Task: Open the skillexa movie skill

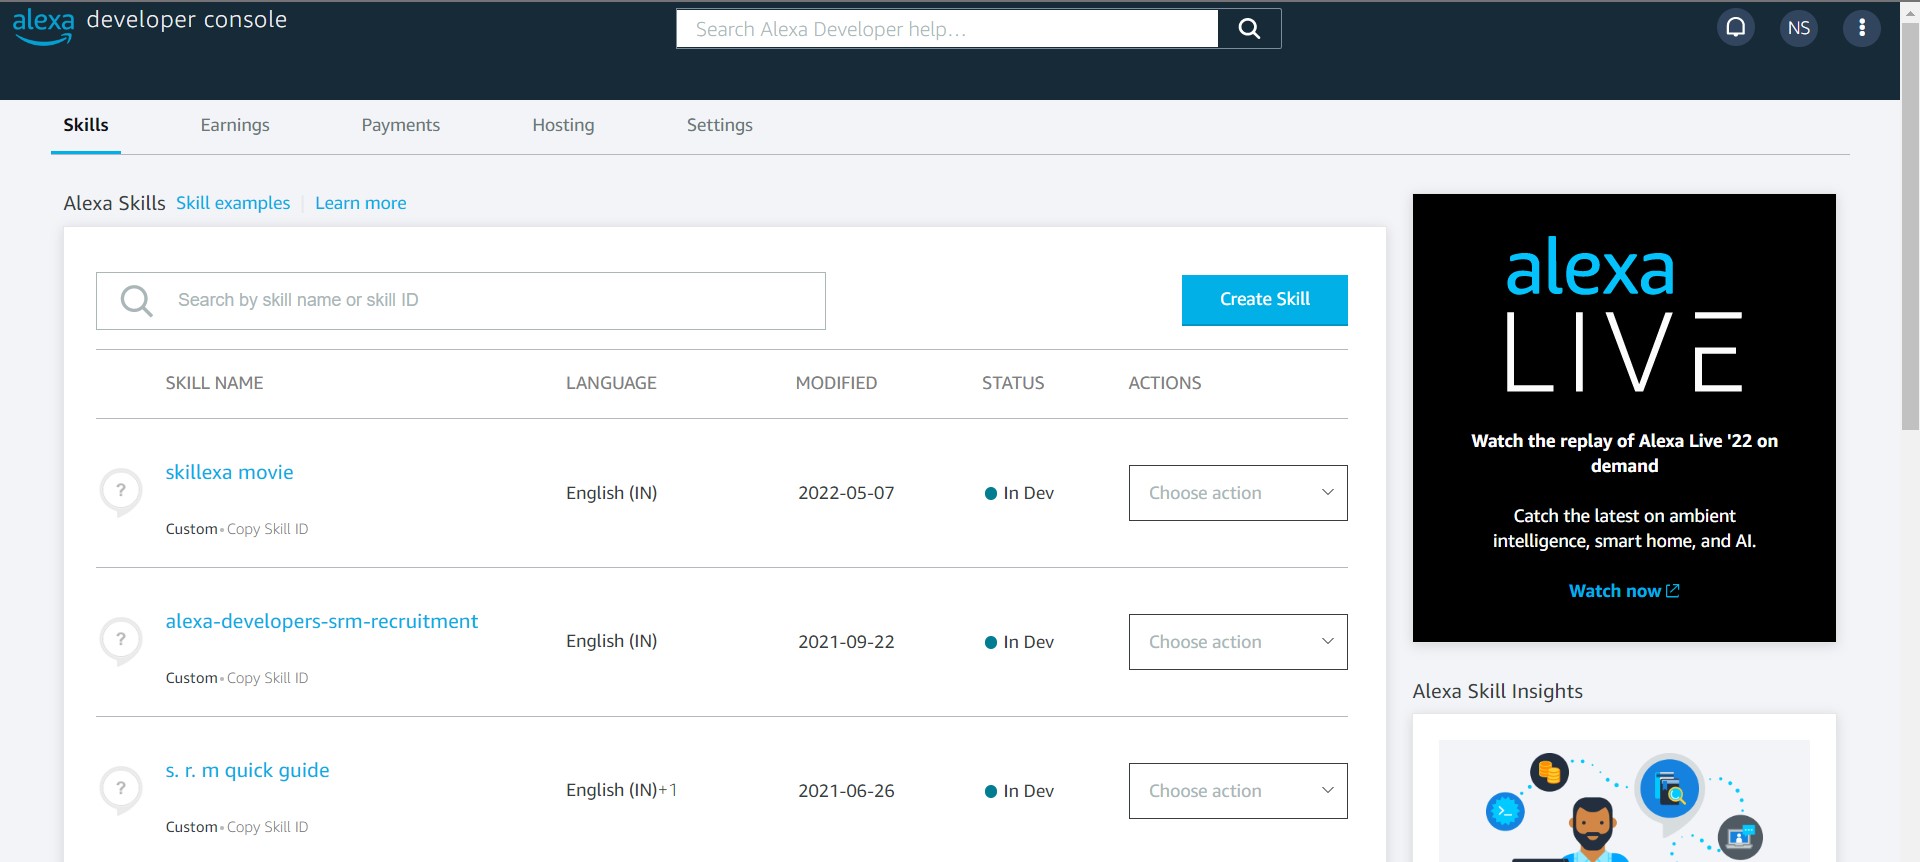Action: tap(229, 472)
